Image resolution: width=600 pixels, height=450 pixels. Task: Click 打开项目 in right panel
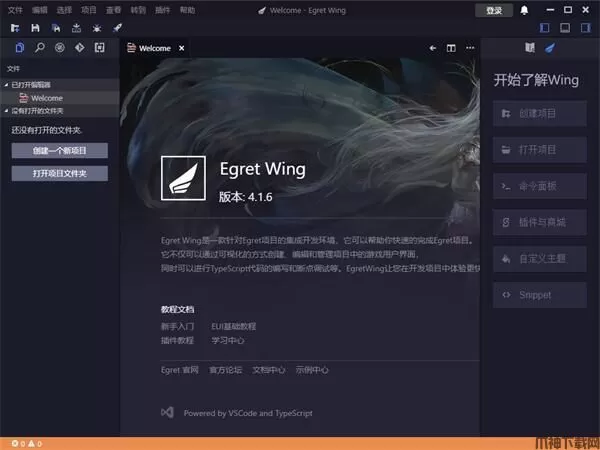[x=540, y=150]
